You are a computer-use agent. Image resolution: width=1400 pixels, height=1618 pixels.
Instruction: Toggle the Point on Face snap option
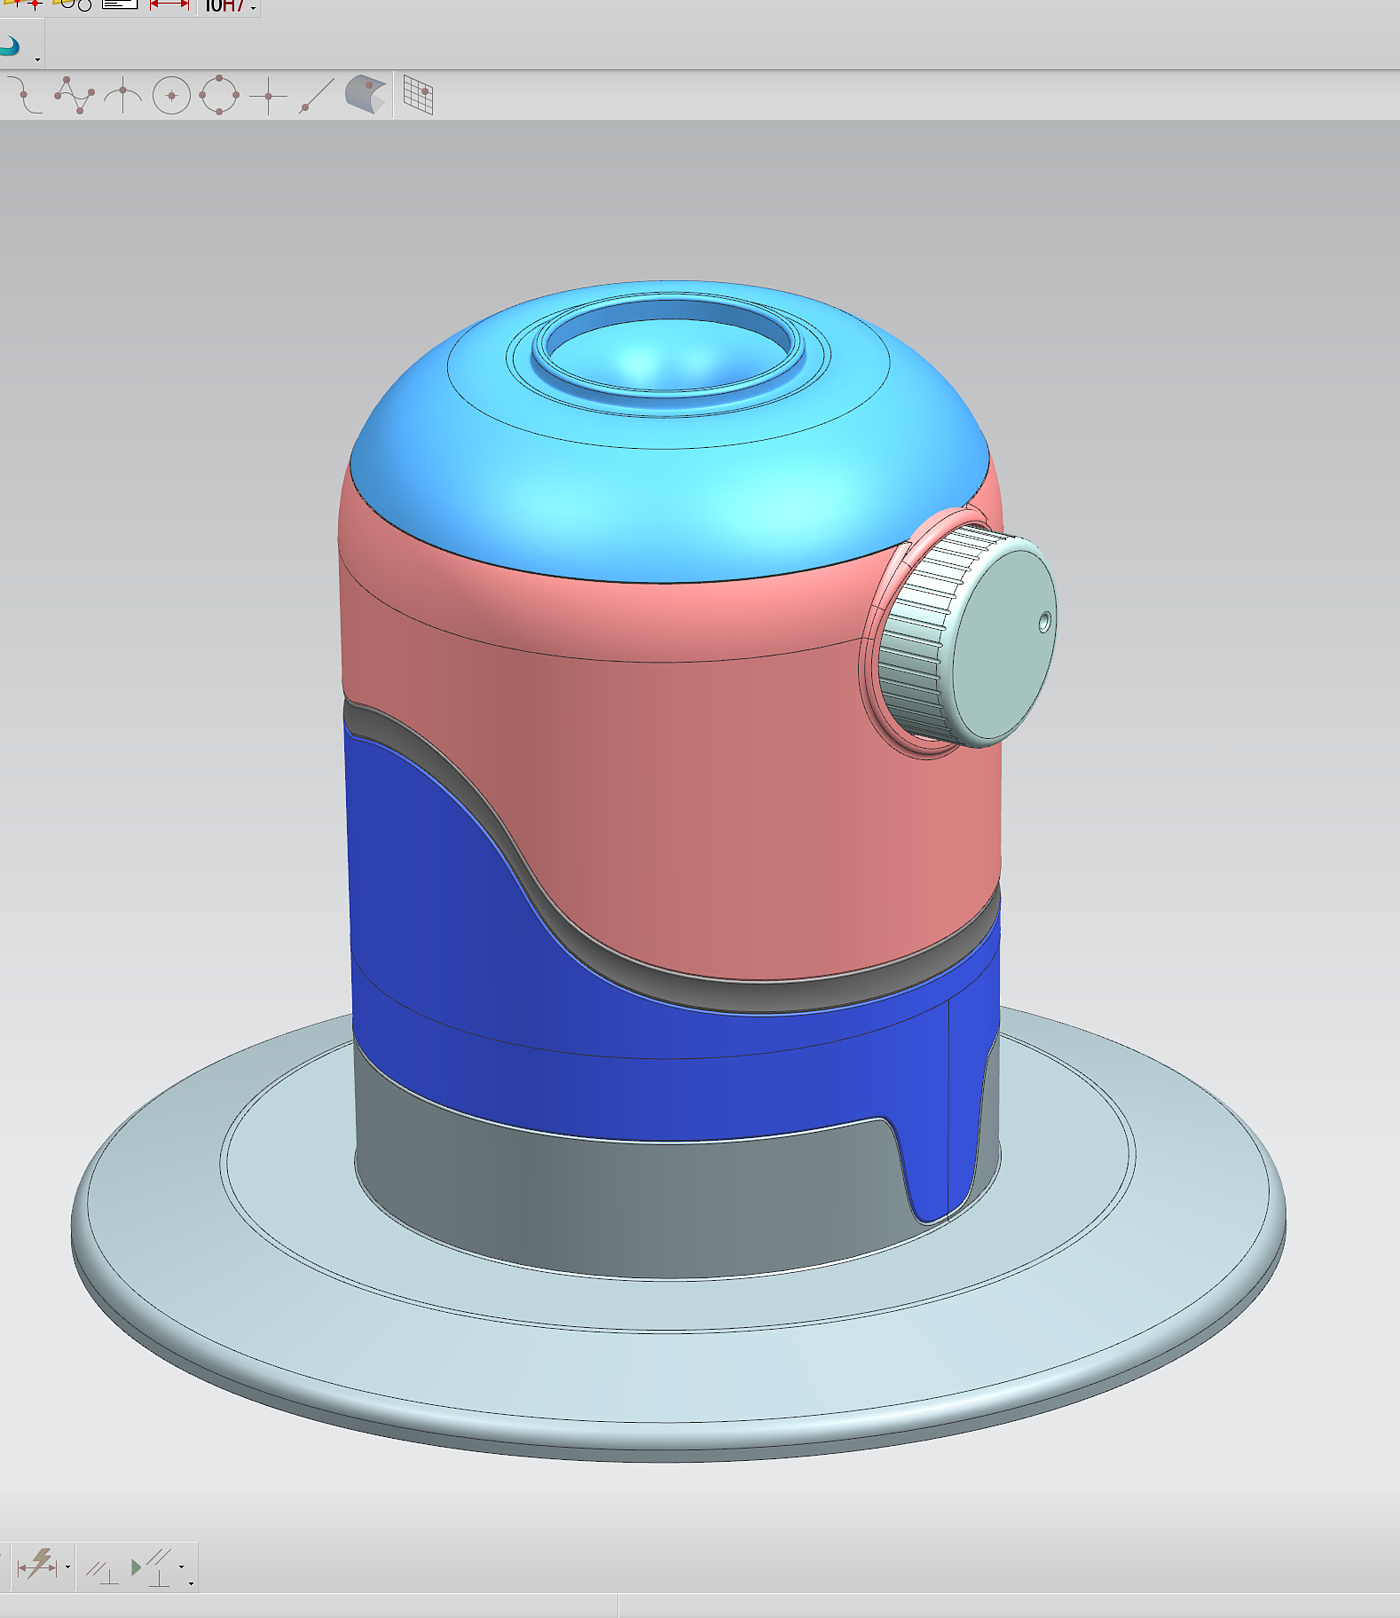tap(366, 96)
